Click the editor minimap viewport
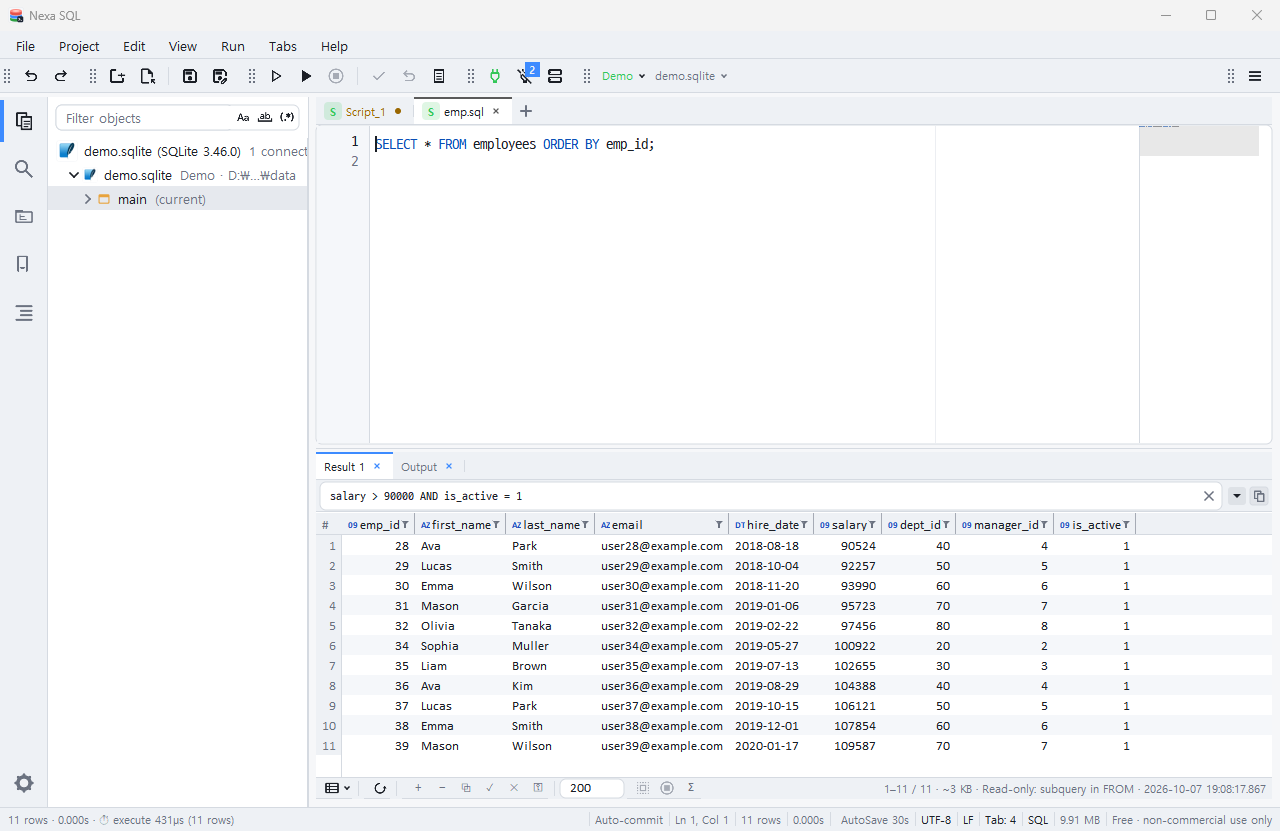 (1199, 141)
